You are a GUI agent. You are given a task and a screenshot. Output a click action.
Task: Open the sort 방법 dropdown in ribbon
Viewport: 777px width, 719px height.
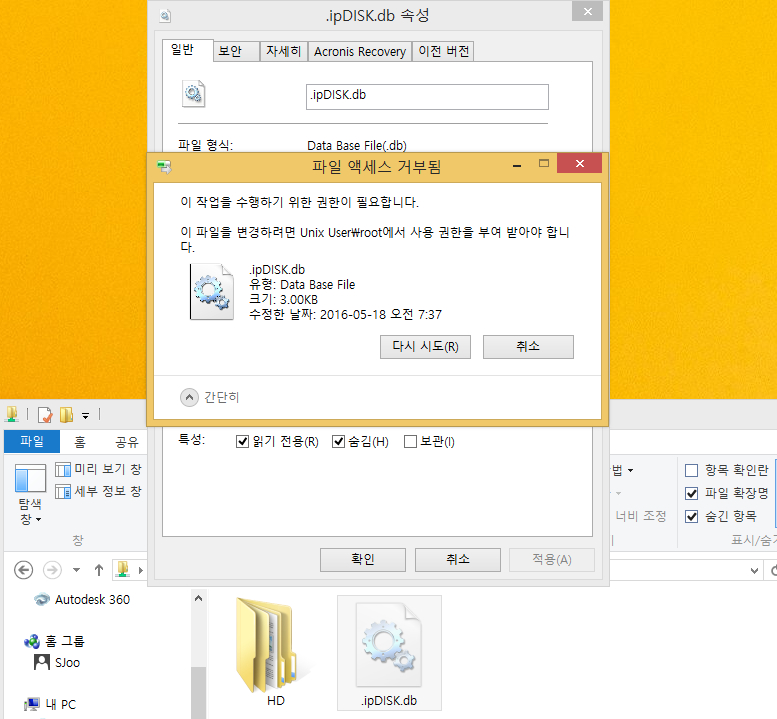[x=623, y=470]
